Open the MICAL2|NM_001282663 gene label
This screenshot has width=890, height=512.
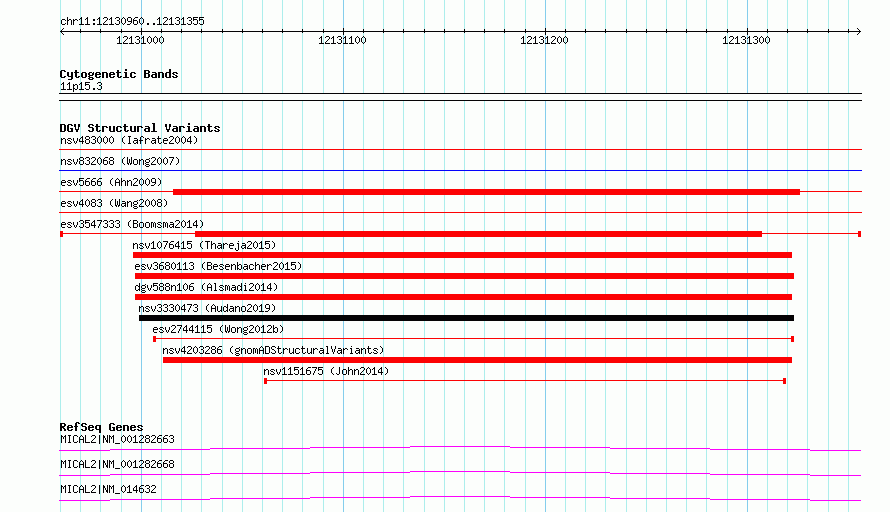117,439
